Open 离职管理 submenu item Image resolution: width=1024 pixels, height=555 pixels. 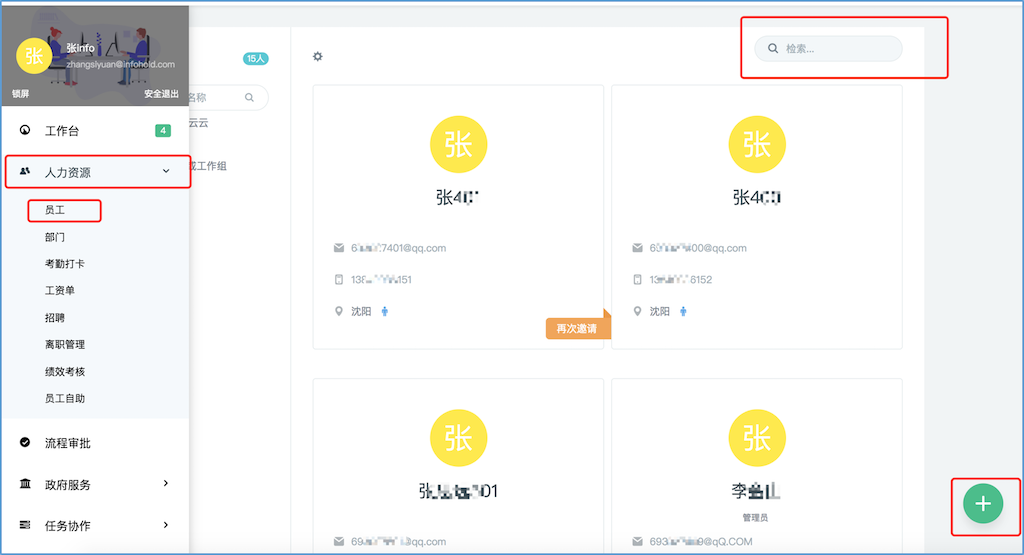(x=65, y=345)
